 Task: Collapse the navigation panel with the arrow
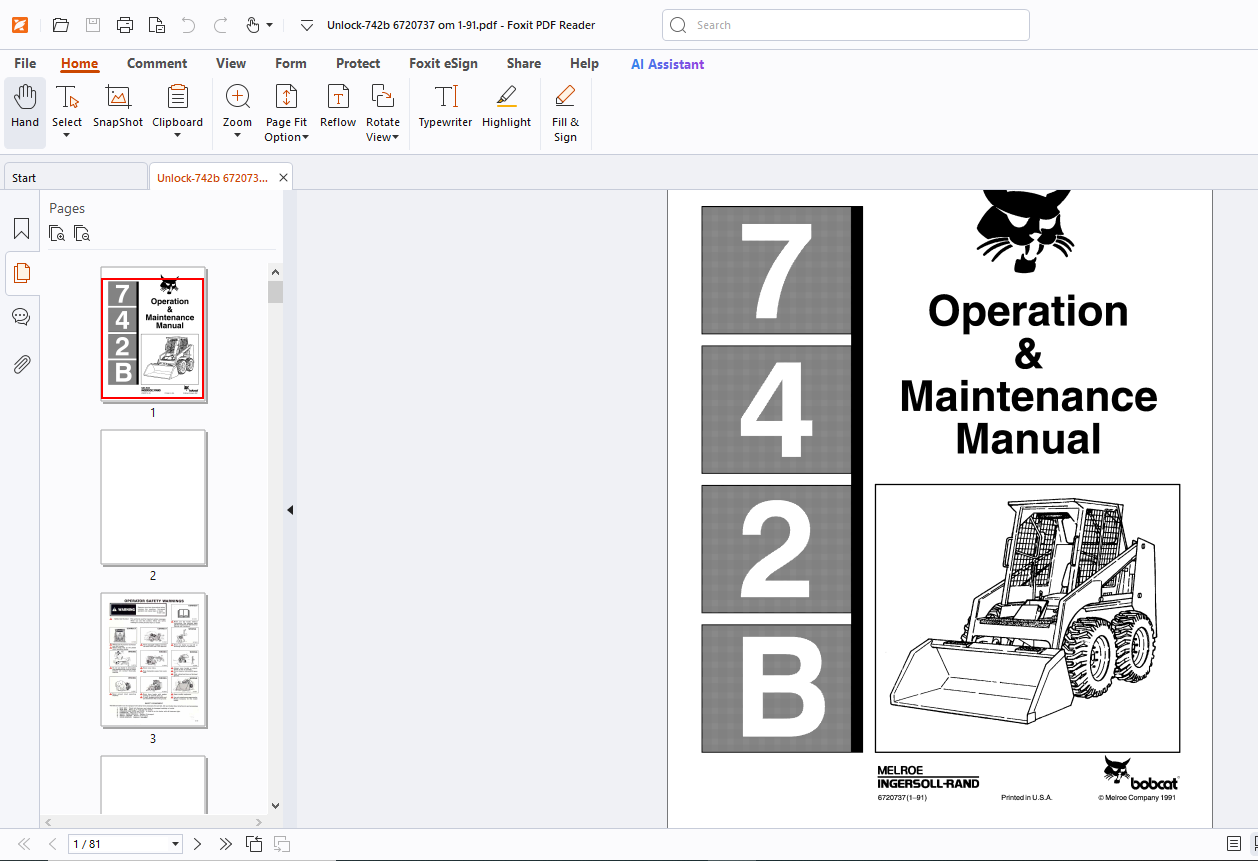point(290,510)
